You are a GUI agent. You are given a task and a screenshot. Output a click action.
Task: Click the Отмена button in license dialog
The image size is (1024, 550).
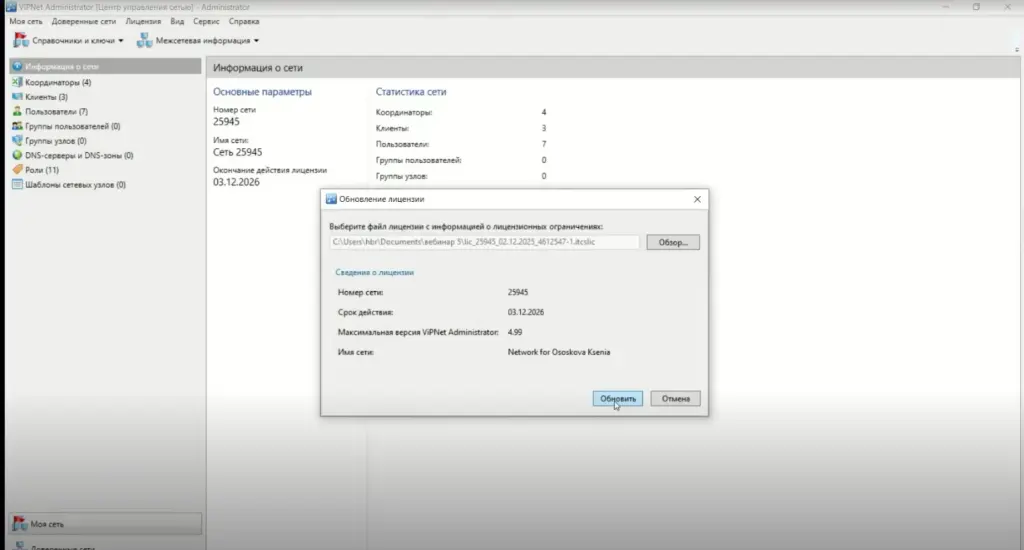(675, 398)
